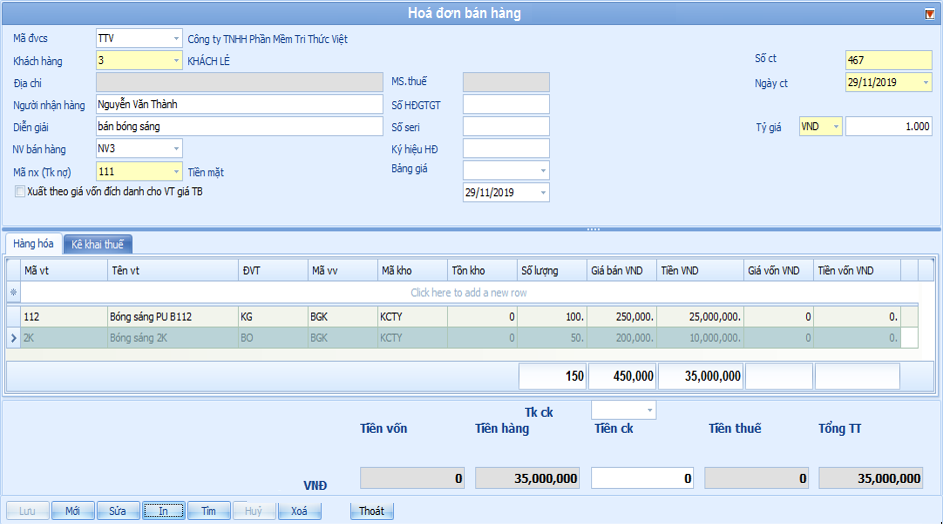Viewport: 943px width, 524px height.
Task: Click the top-right window menu arrow icon
Action: click(x=930, y=13)
